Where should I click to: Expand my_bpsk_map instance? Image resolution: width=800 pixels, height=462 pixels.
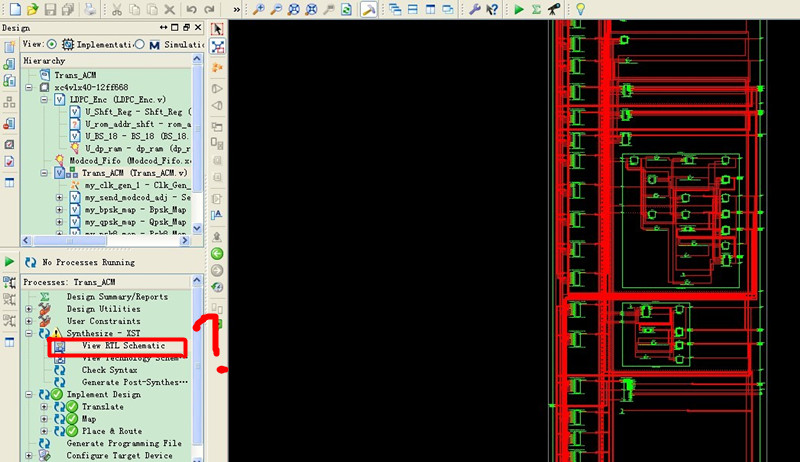click(60, 210)
